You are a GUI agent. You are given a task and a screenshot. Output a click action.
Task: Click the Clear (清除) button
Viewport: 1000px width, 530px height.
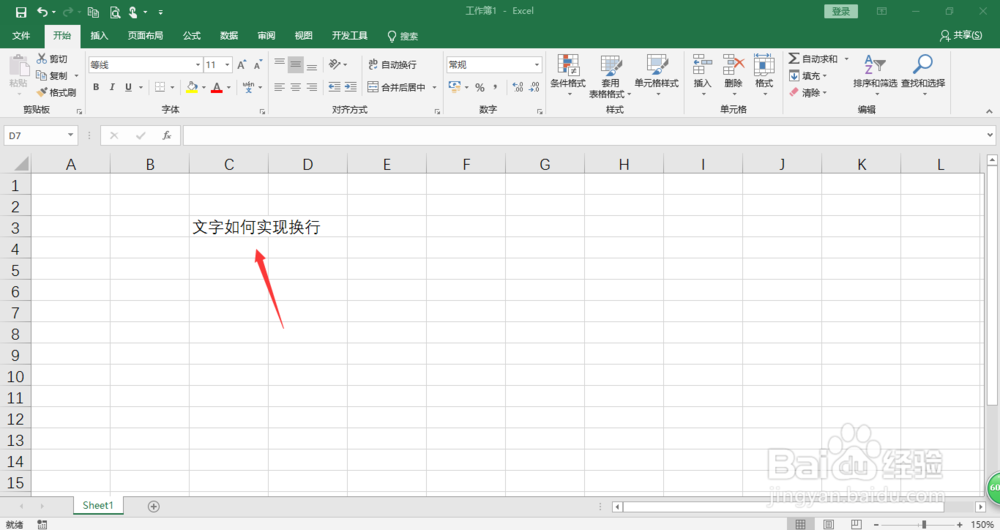coord(808,92)
